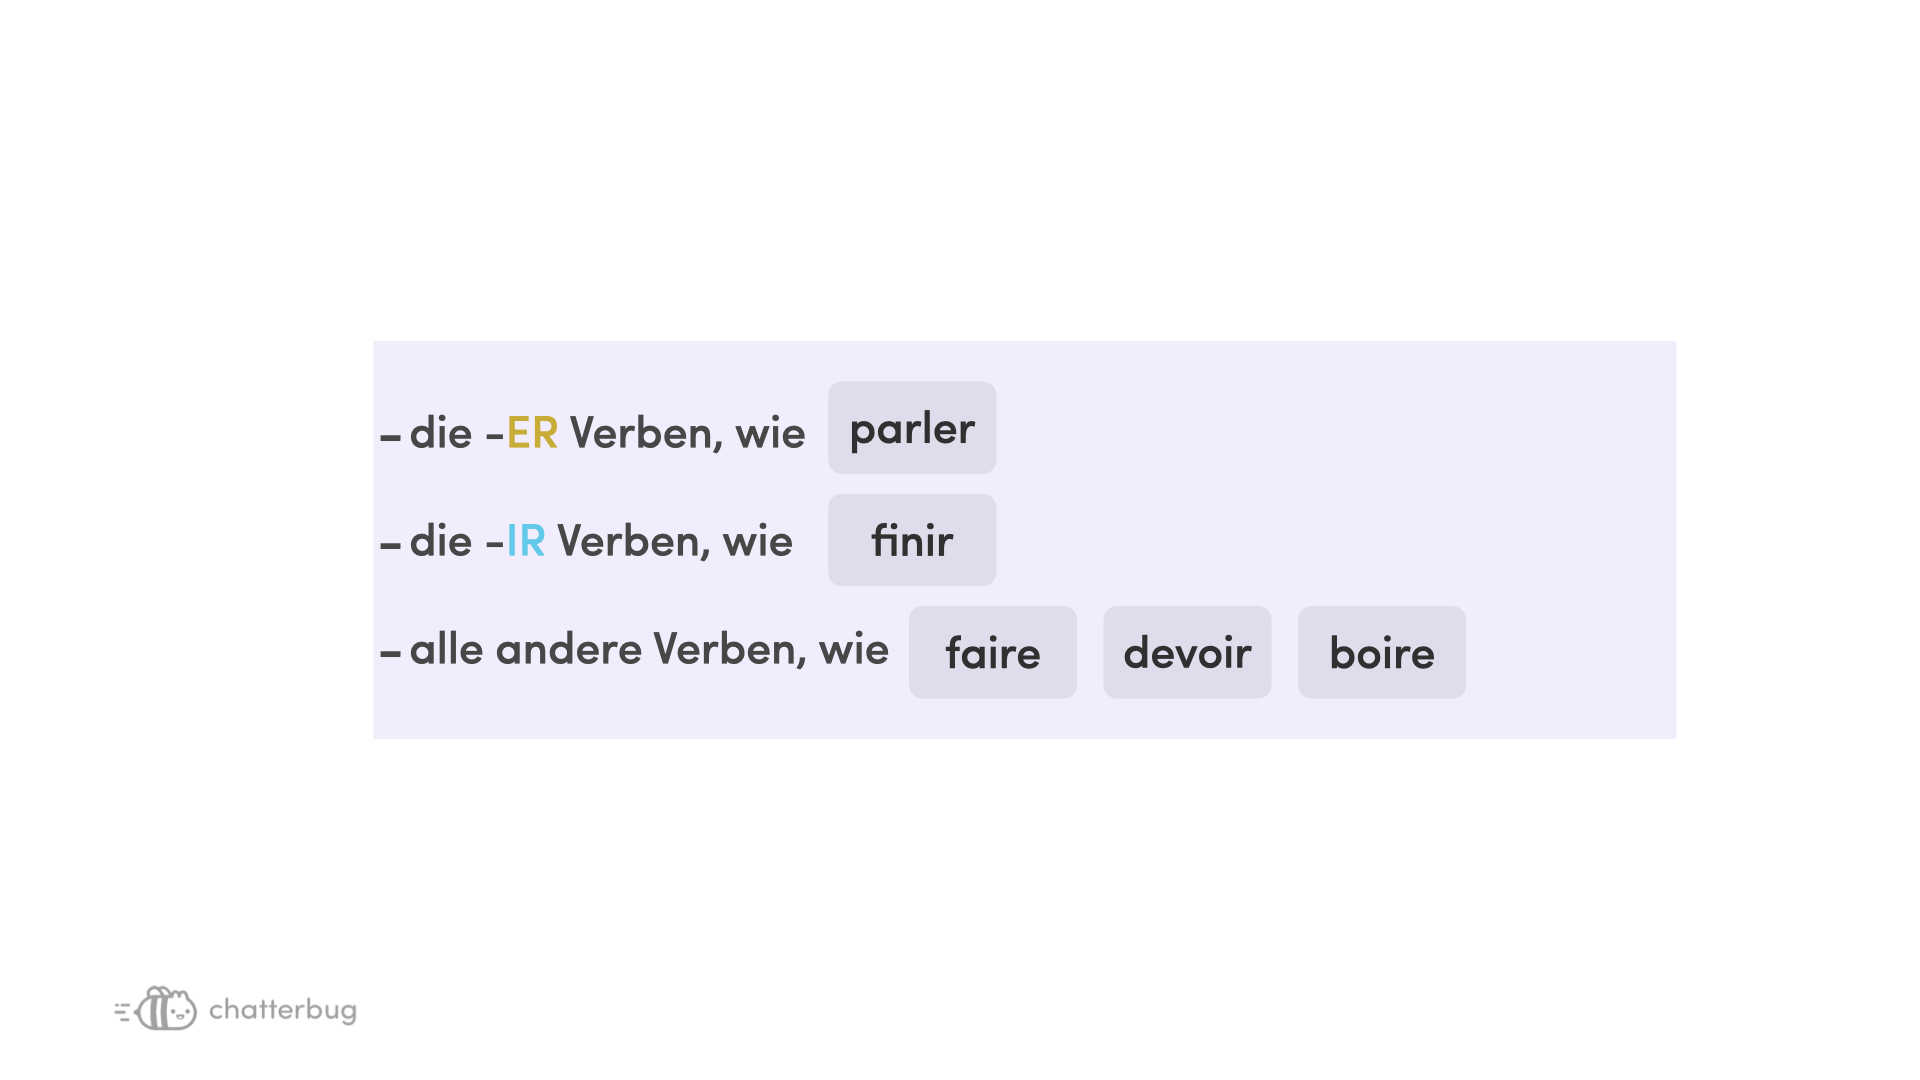
Task: Click 'die' in the -ER line
Action: (x=441, y=433)
